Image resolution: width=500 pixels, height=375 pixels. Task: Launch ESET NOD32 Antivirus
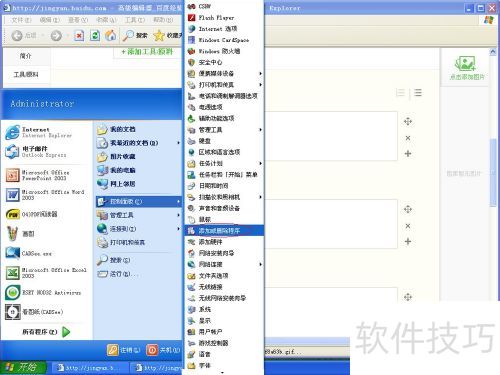(47, 293)
